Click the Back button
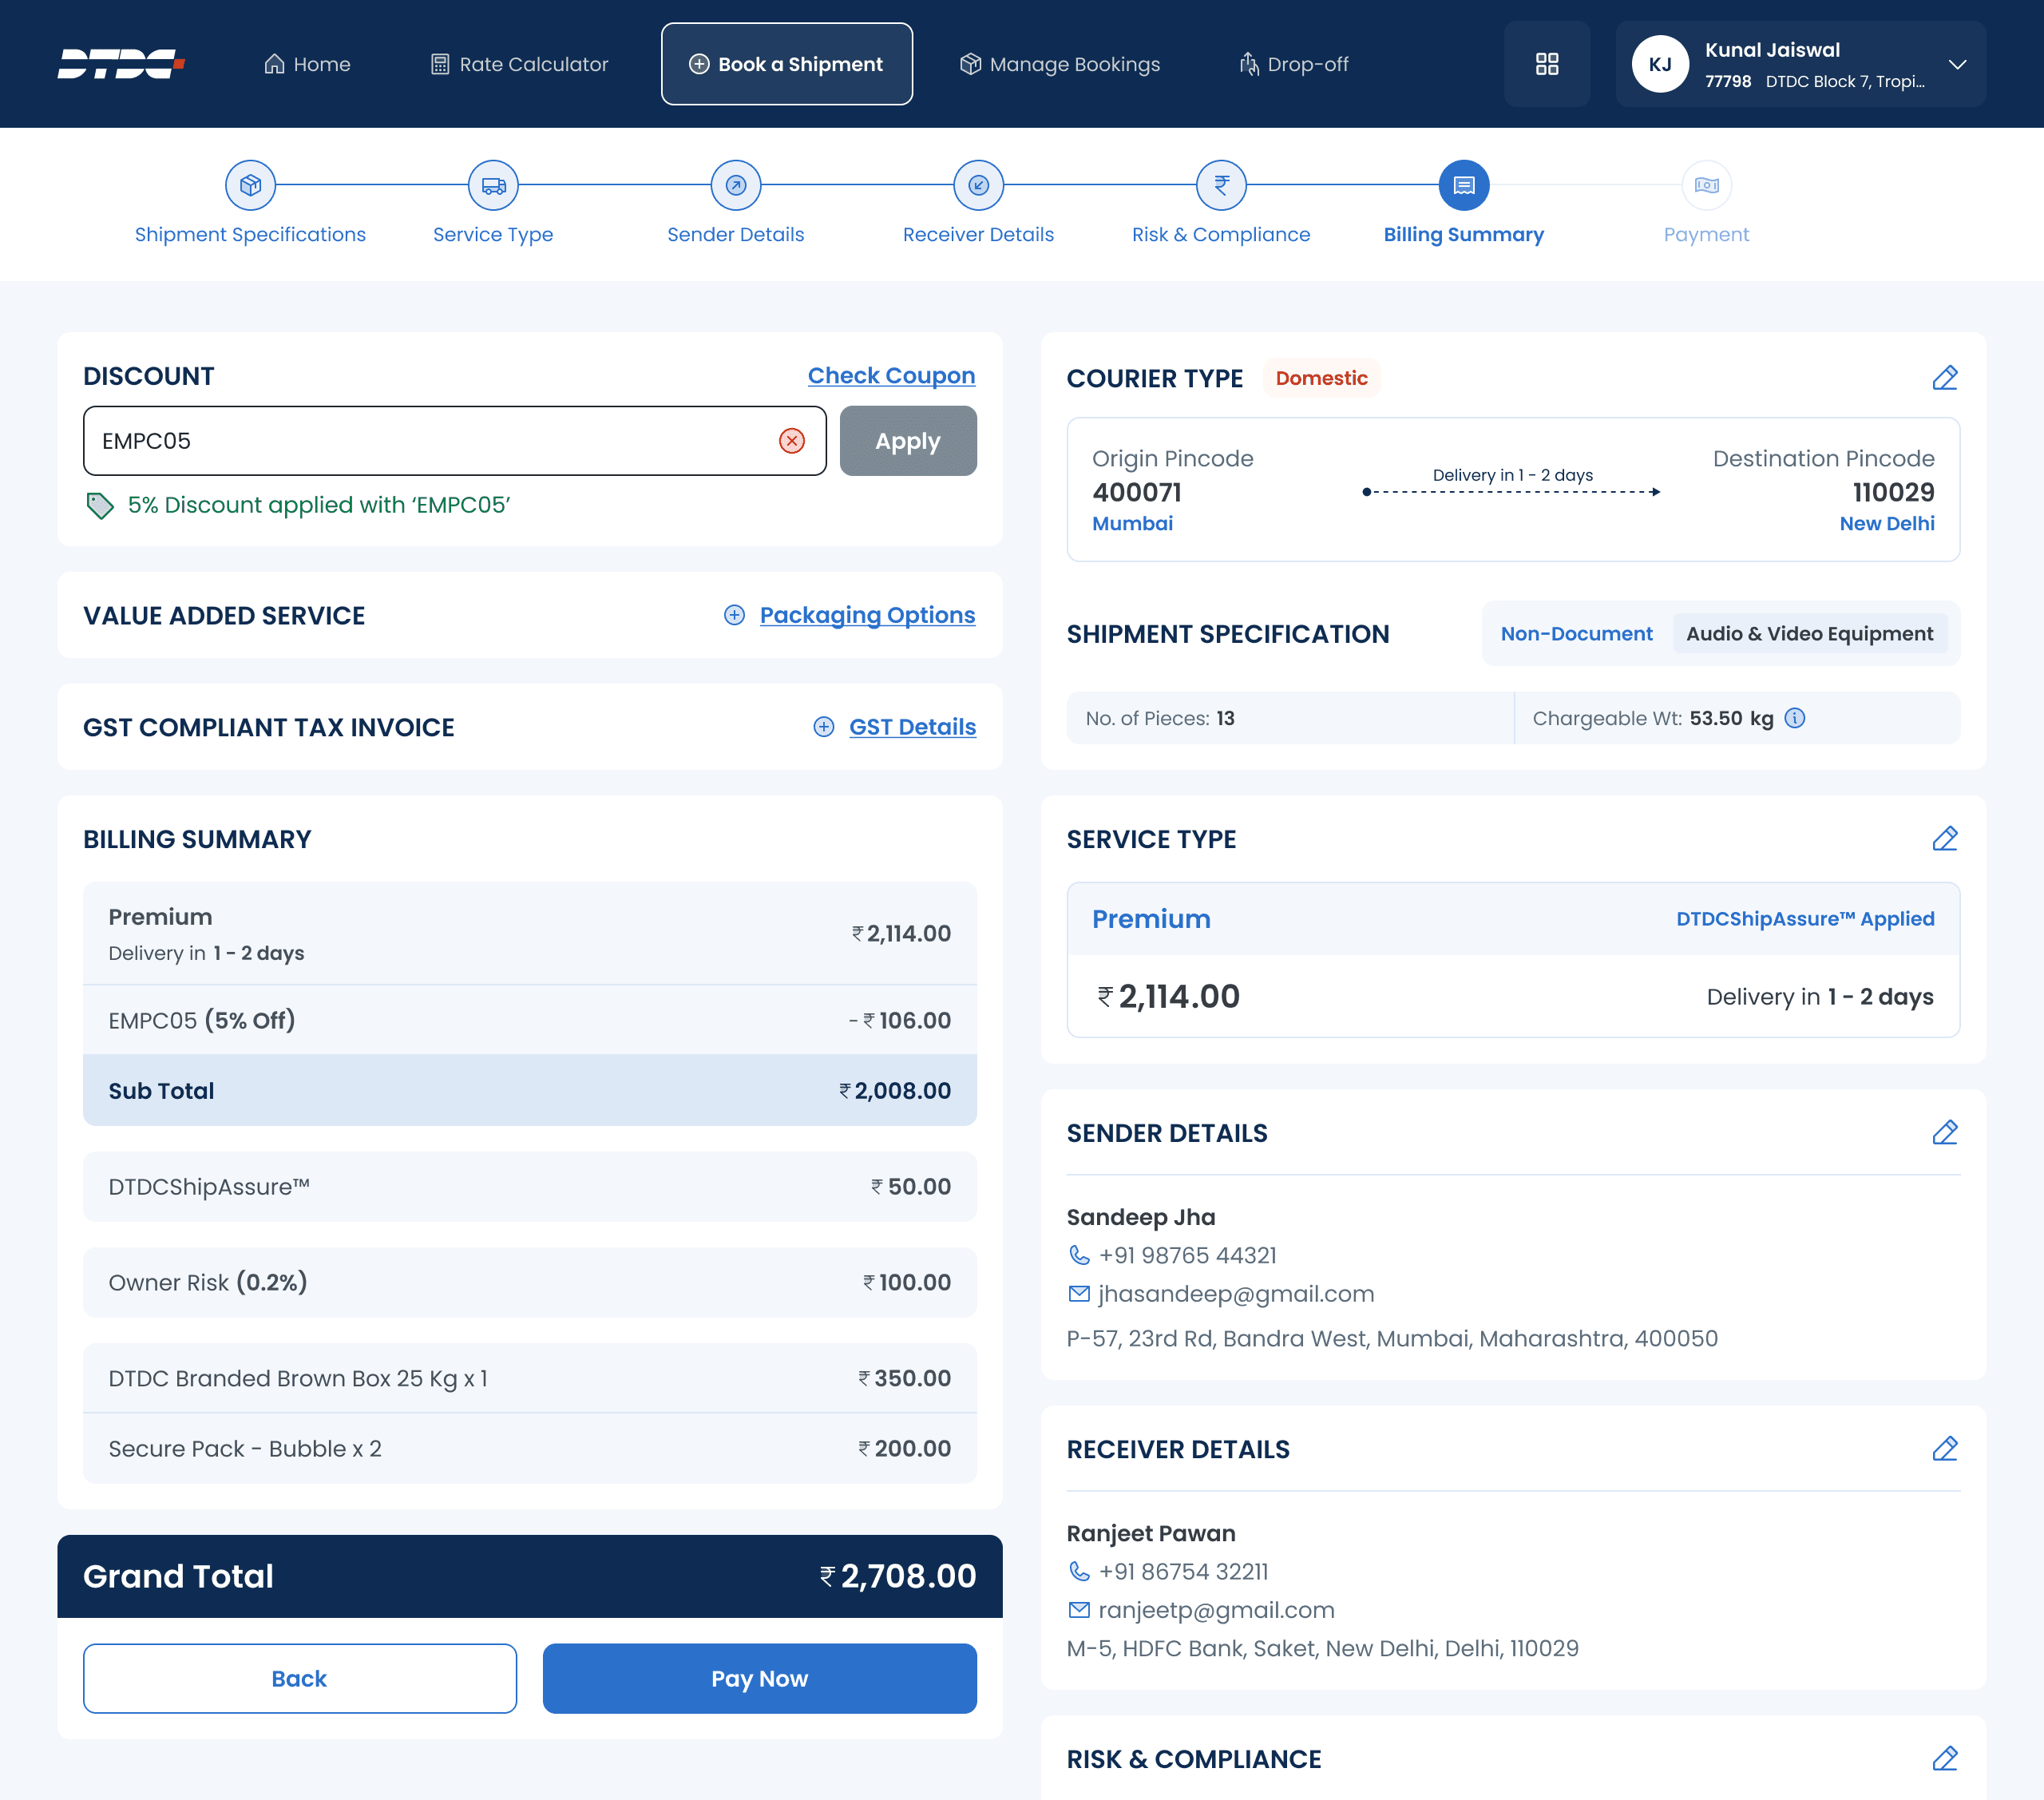This screenshot has width=2044, height=1800. tap(300, 1678)
